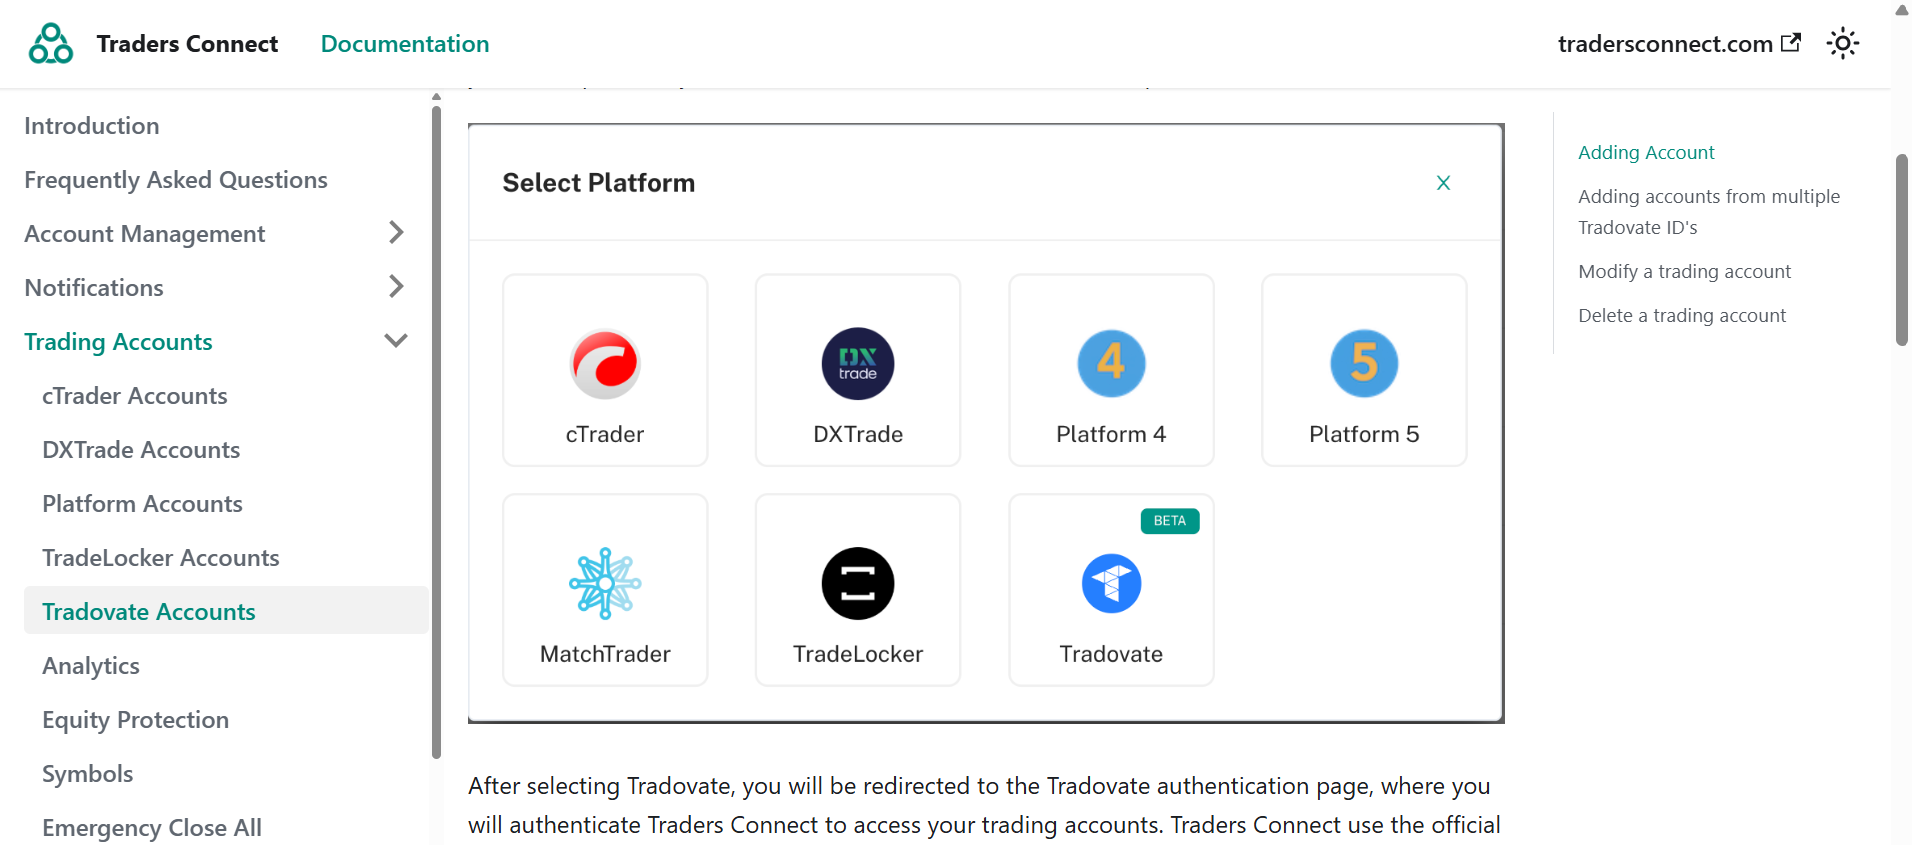The width and height of the screenshot is (1912, 845).
Task: Click the page vertical scrollbar thumb
Action: [1901, 250]
